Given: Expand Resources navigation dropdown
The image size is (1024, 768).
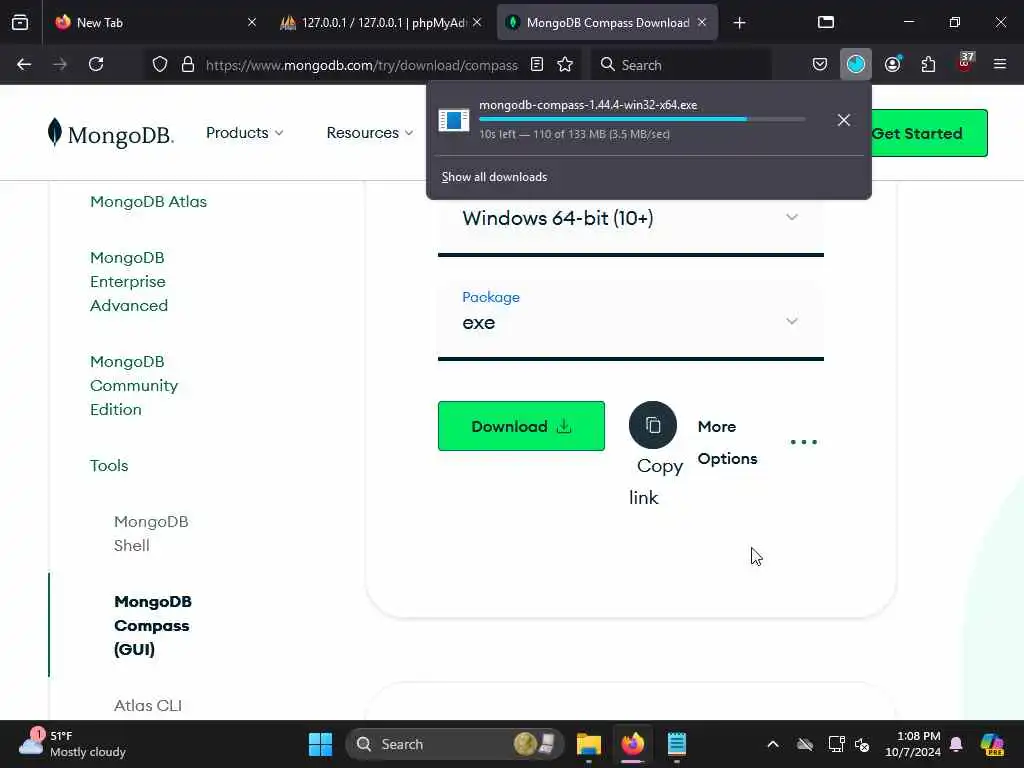Looking at the screenshot, I should [x=370, y=133].
